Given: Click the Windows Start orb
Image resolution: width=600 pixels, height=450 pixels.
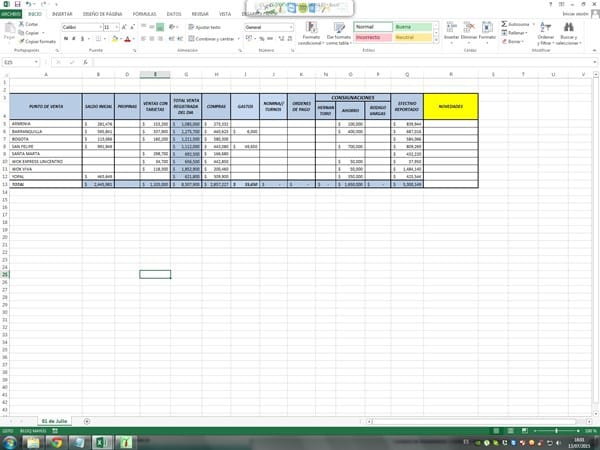Looking at the screenshot, I should [10, 443].
